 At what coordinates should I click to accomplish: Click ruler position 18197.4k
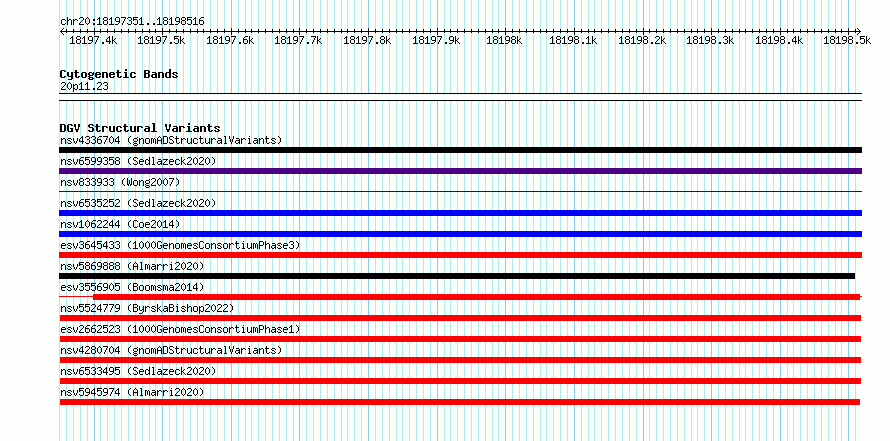93,40
